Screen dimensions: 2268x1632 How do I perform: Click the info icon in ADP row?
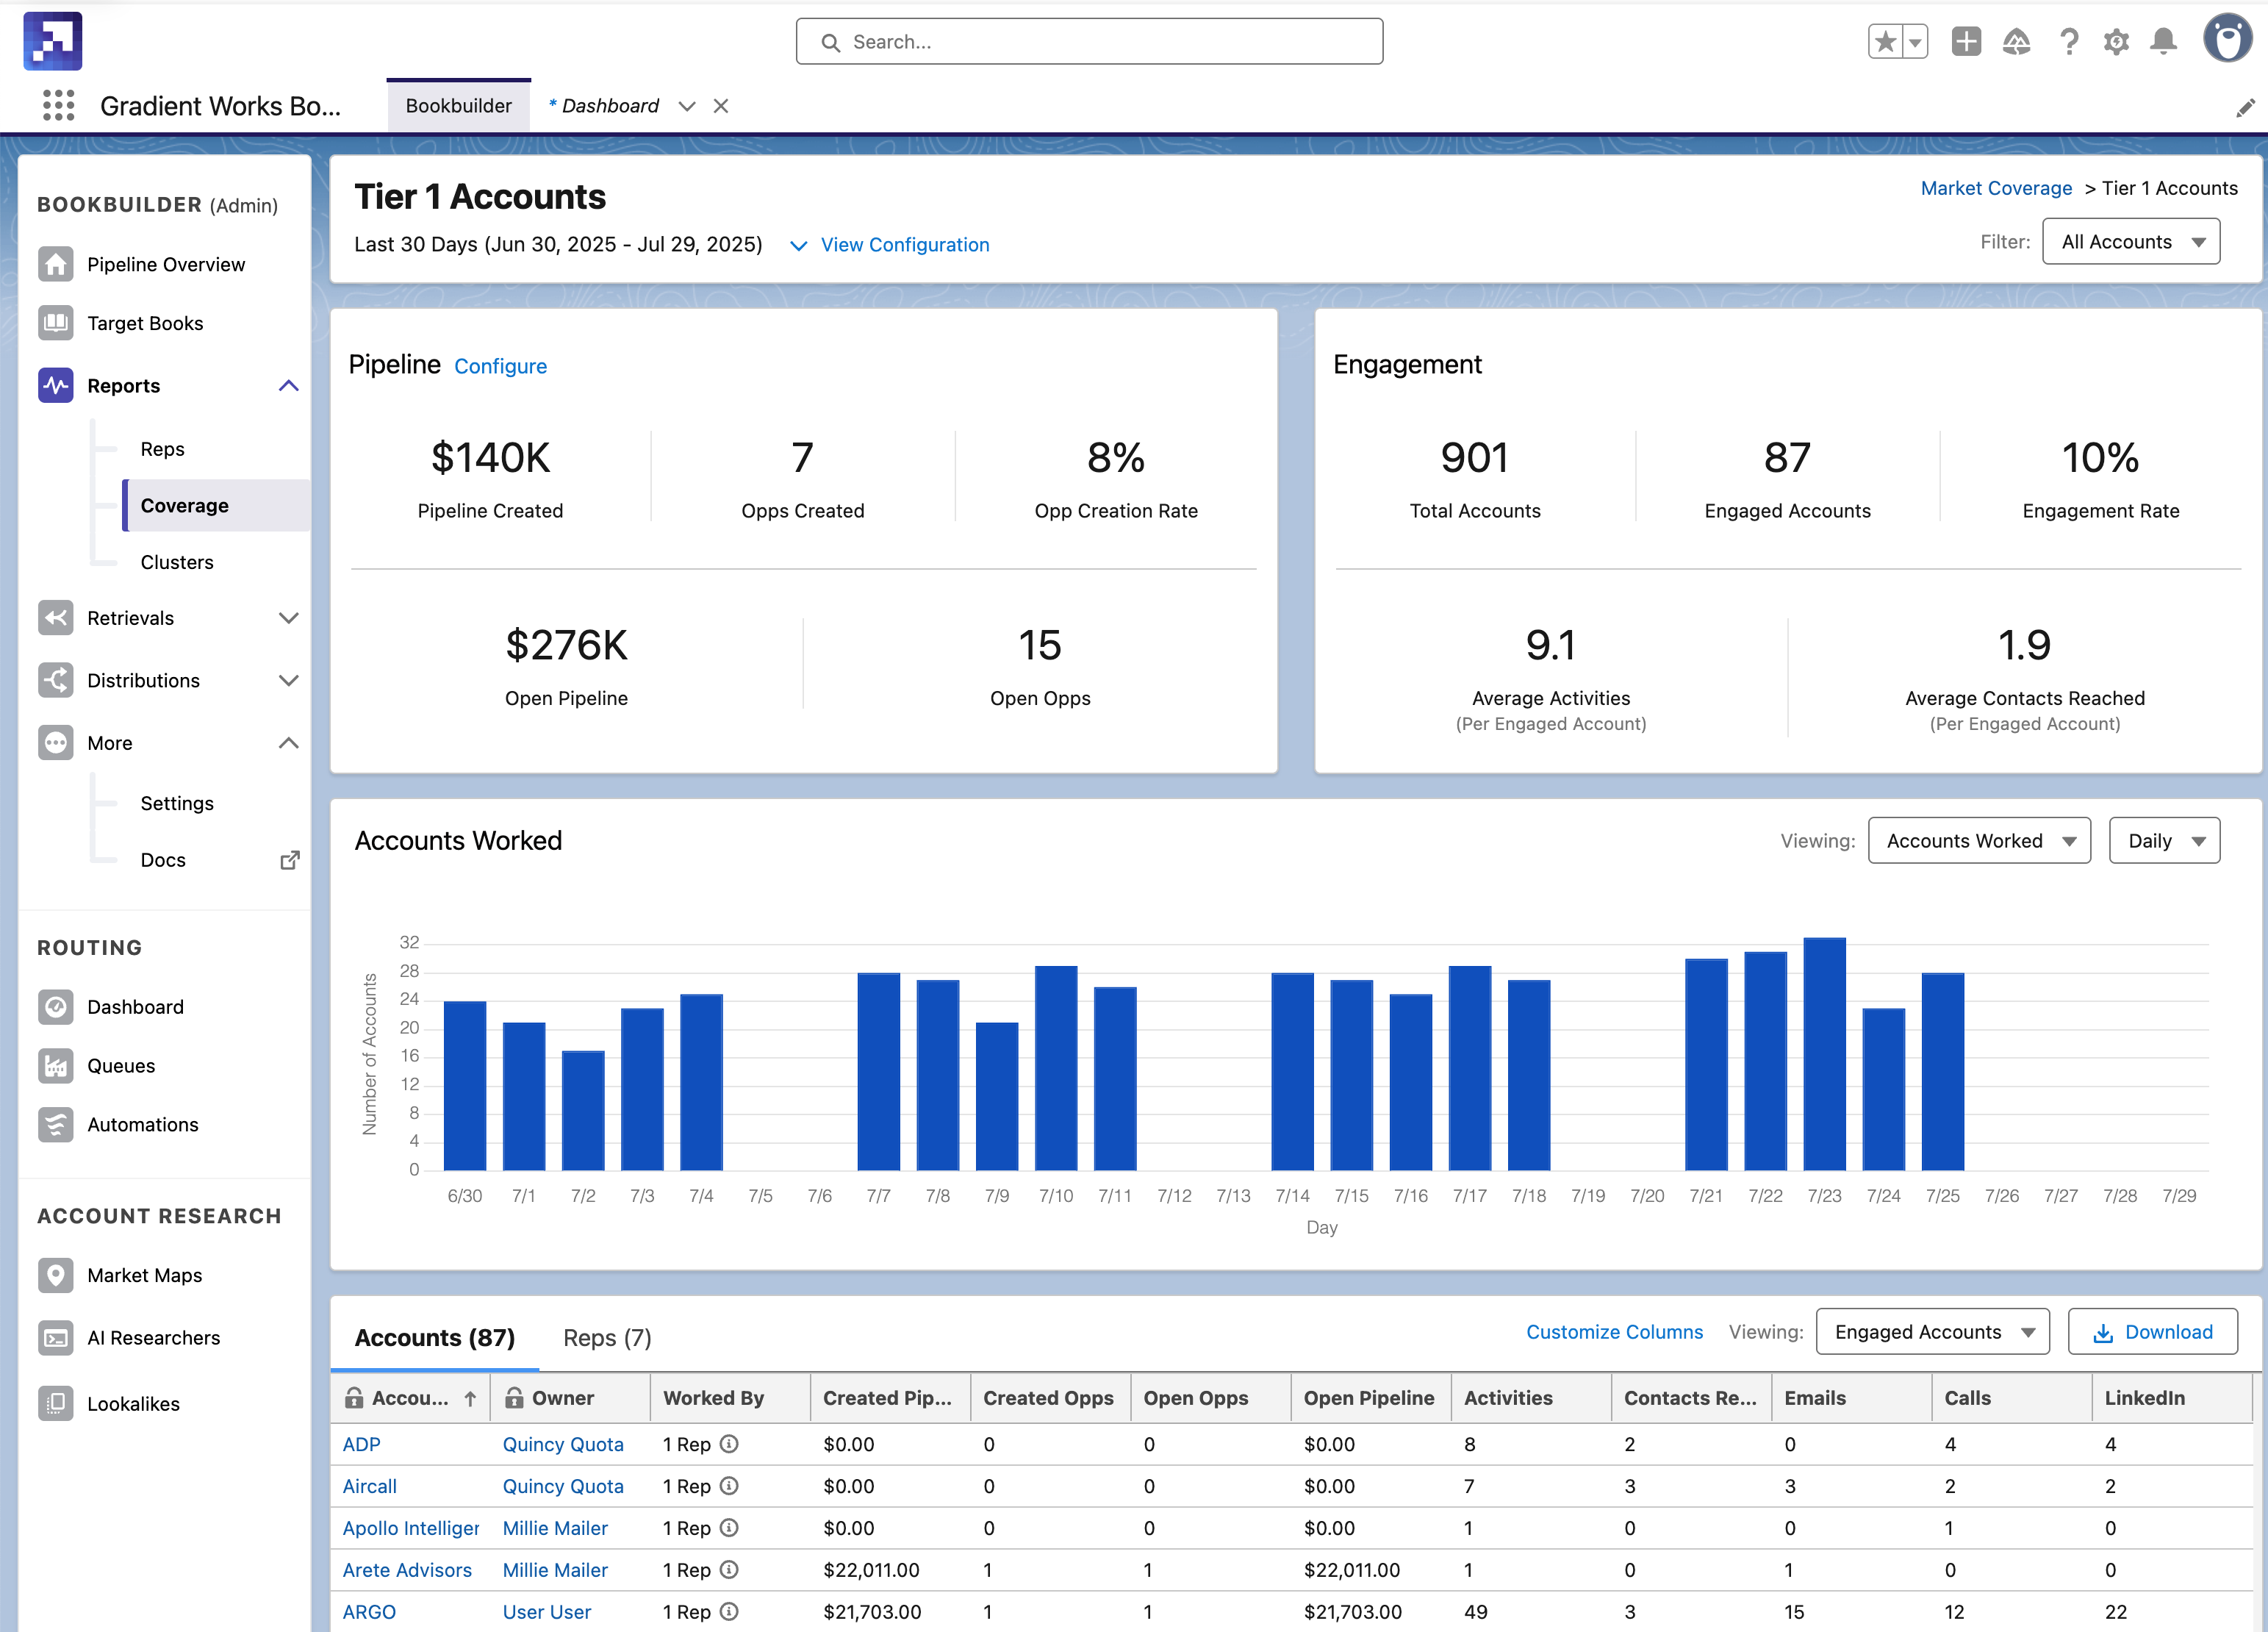pos(729,1444)
